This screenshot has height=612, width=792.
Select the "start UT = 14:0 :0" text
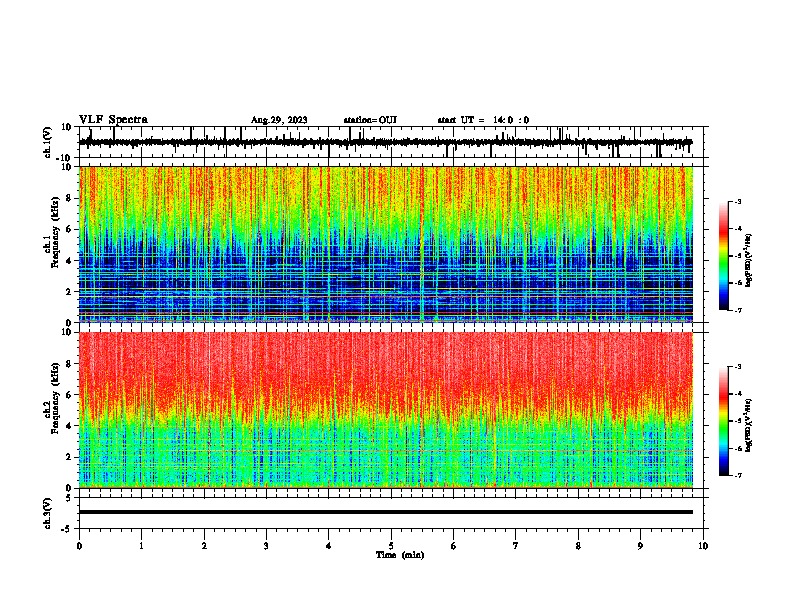483,120
